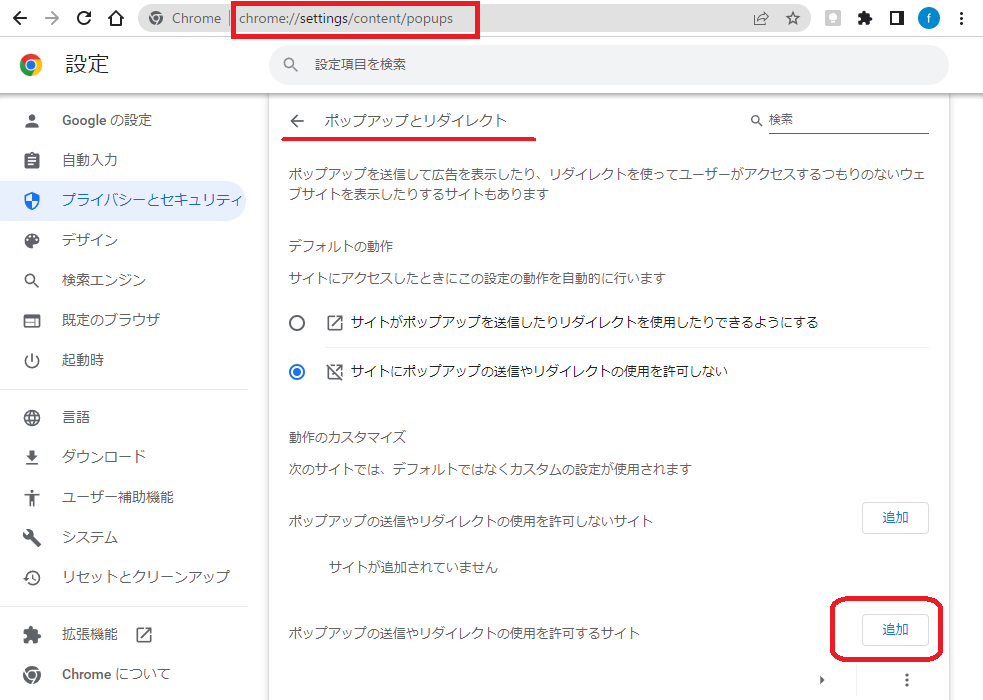983x700 pixels.
Task: Click the browser window icon beside 既定のブラウザ
Action: click(x=32, y=321)
